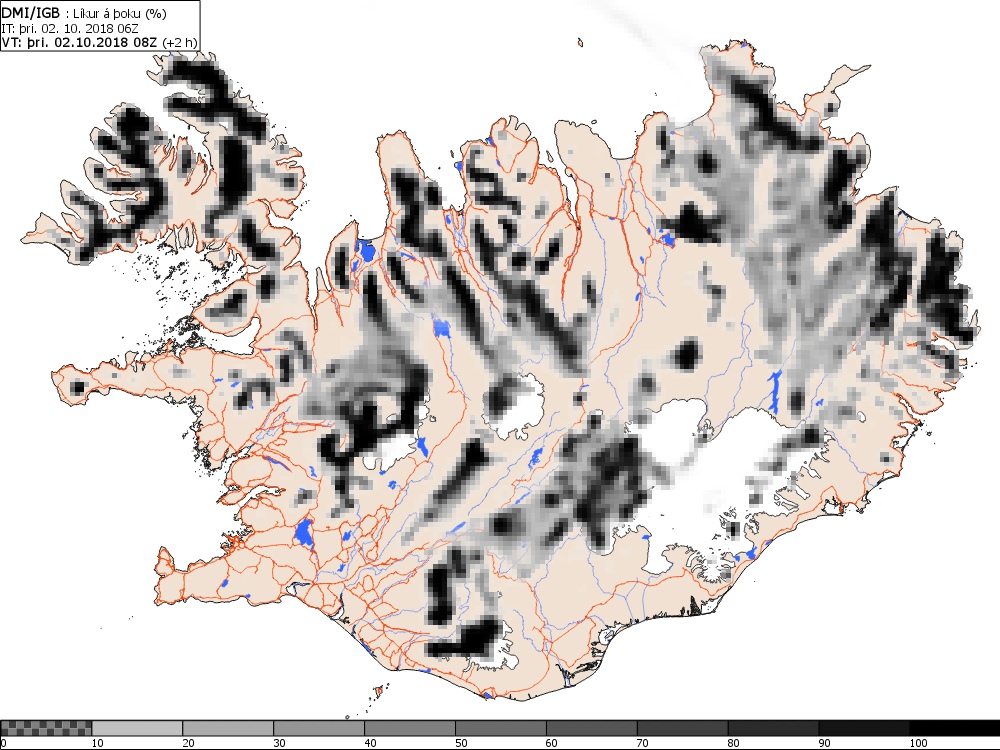This screenshot has height=750, width=1000.
Task: Click the checkered 0–10 legend swatch
Action: click(x=46, y=728)
